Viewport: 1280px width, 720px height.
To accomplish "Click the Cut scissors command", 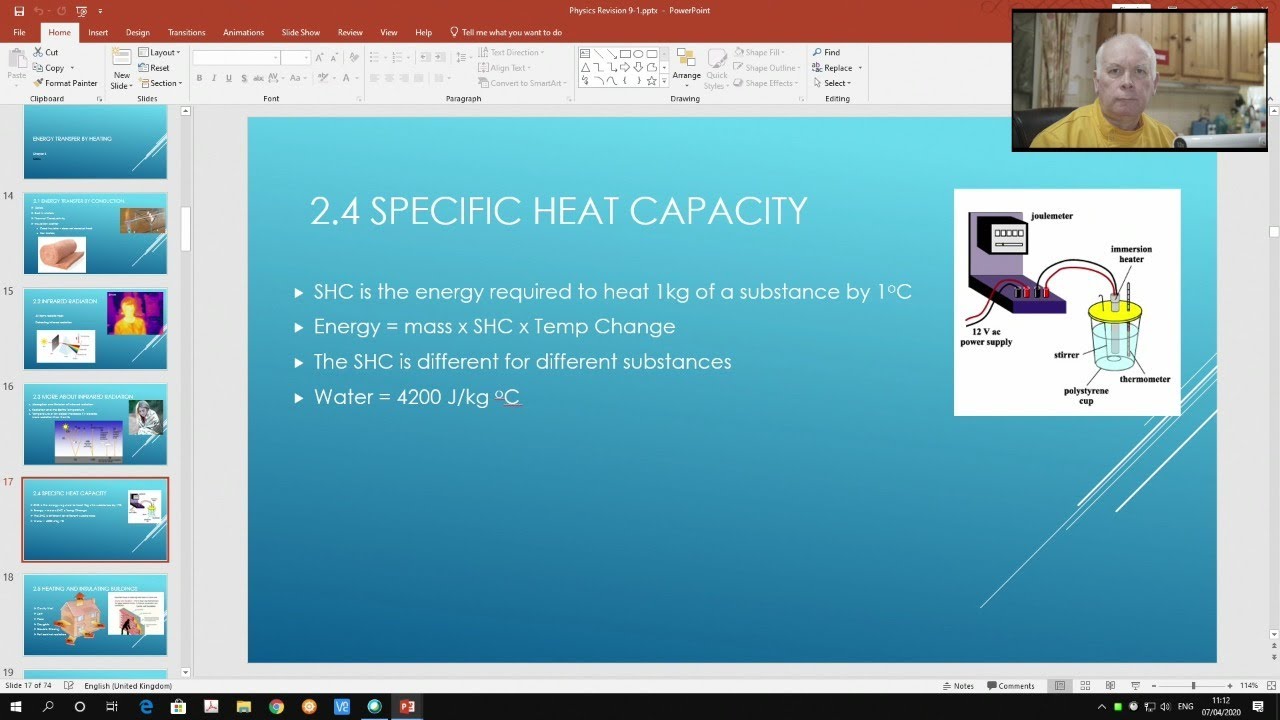I will point(46,52).
